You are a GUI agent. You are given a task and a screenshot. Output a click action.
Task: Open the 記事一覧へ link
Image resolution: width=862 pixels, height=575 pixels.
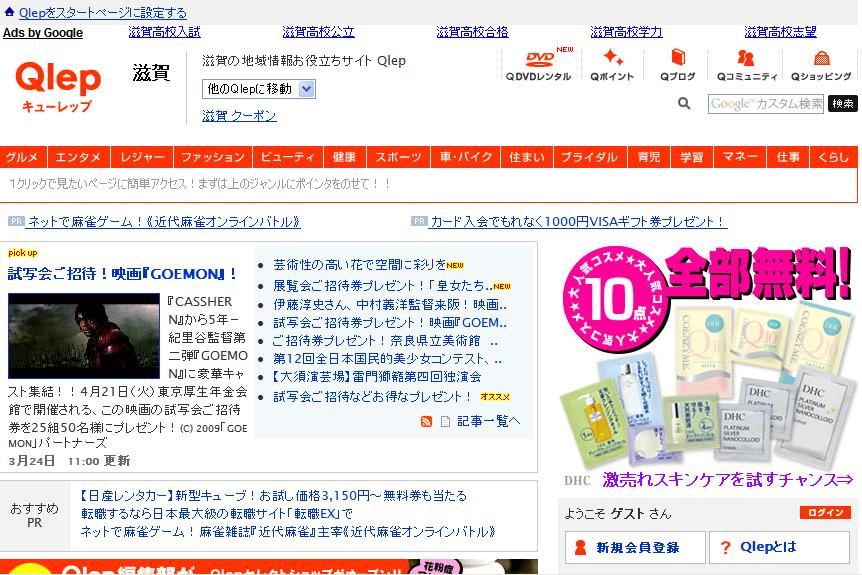pyautogui.click(x=488, y=421)
